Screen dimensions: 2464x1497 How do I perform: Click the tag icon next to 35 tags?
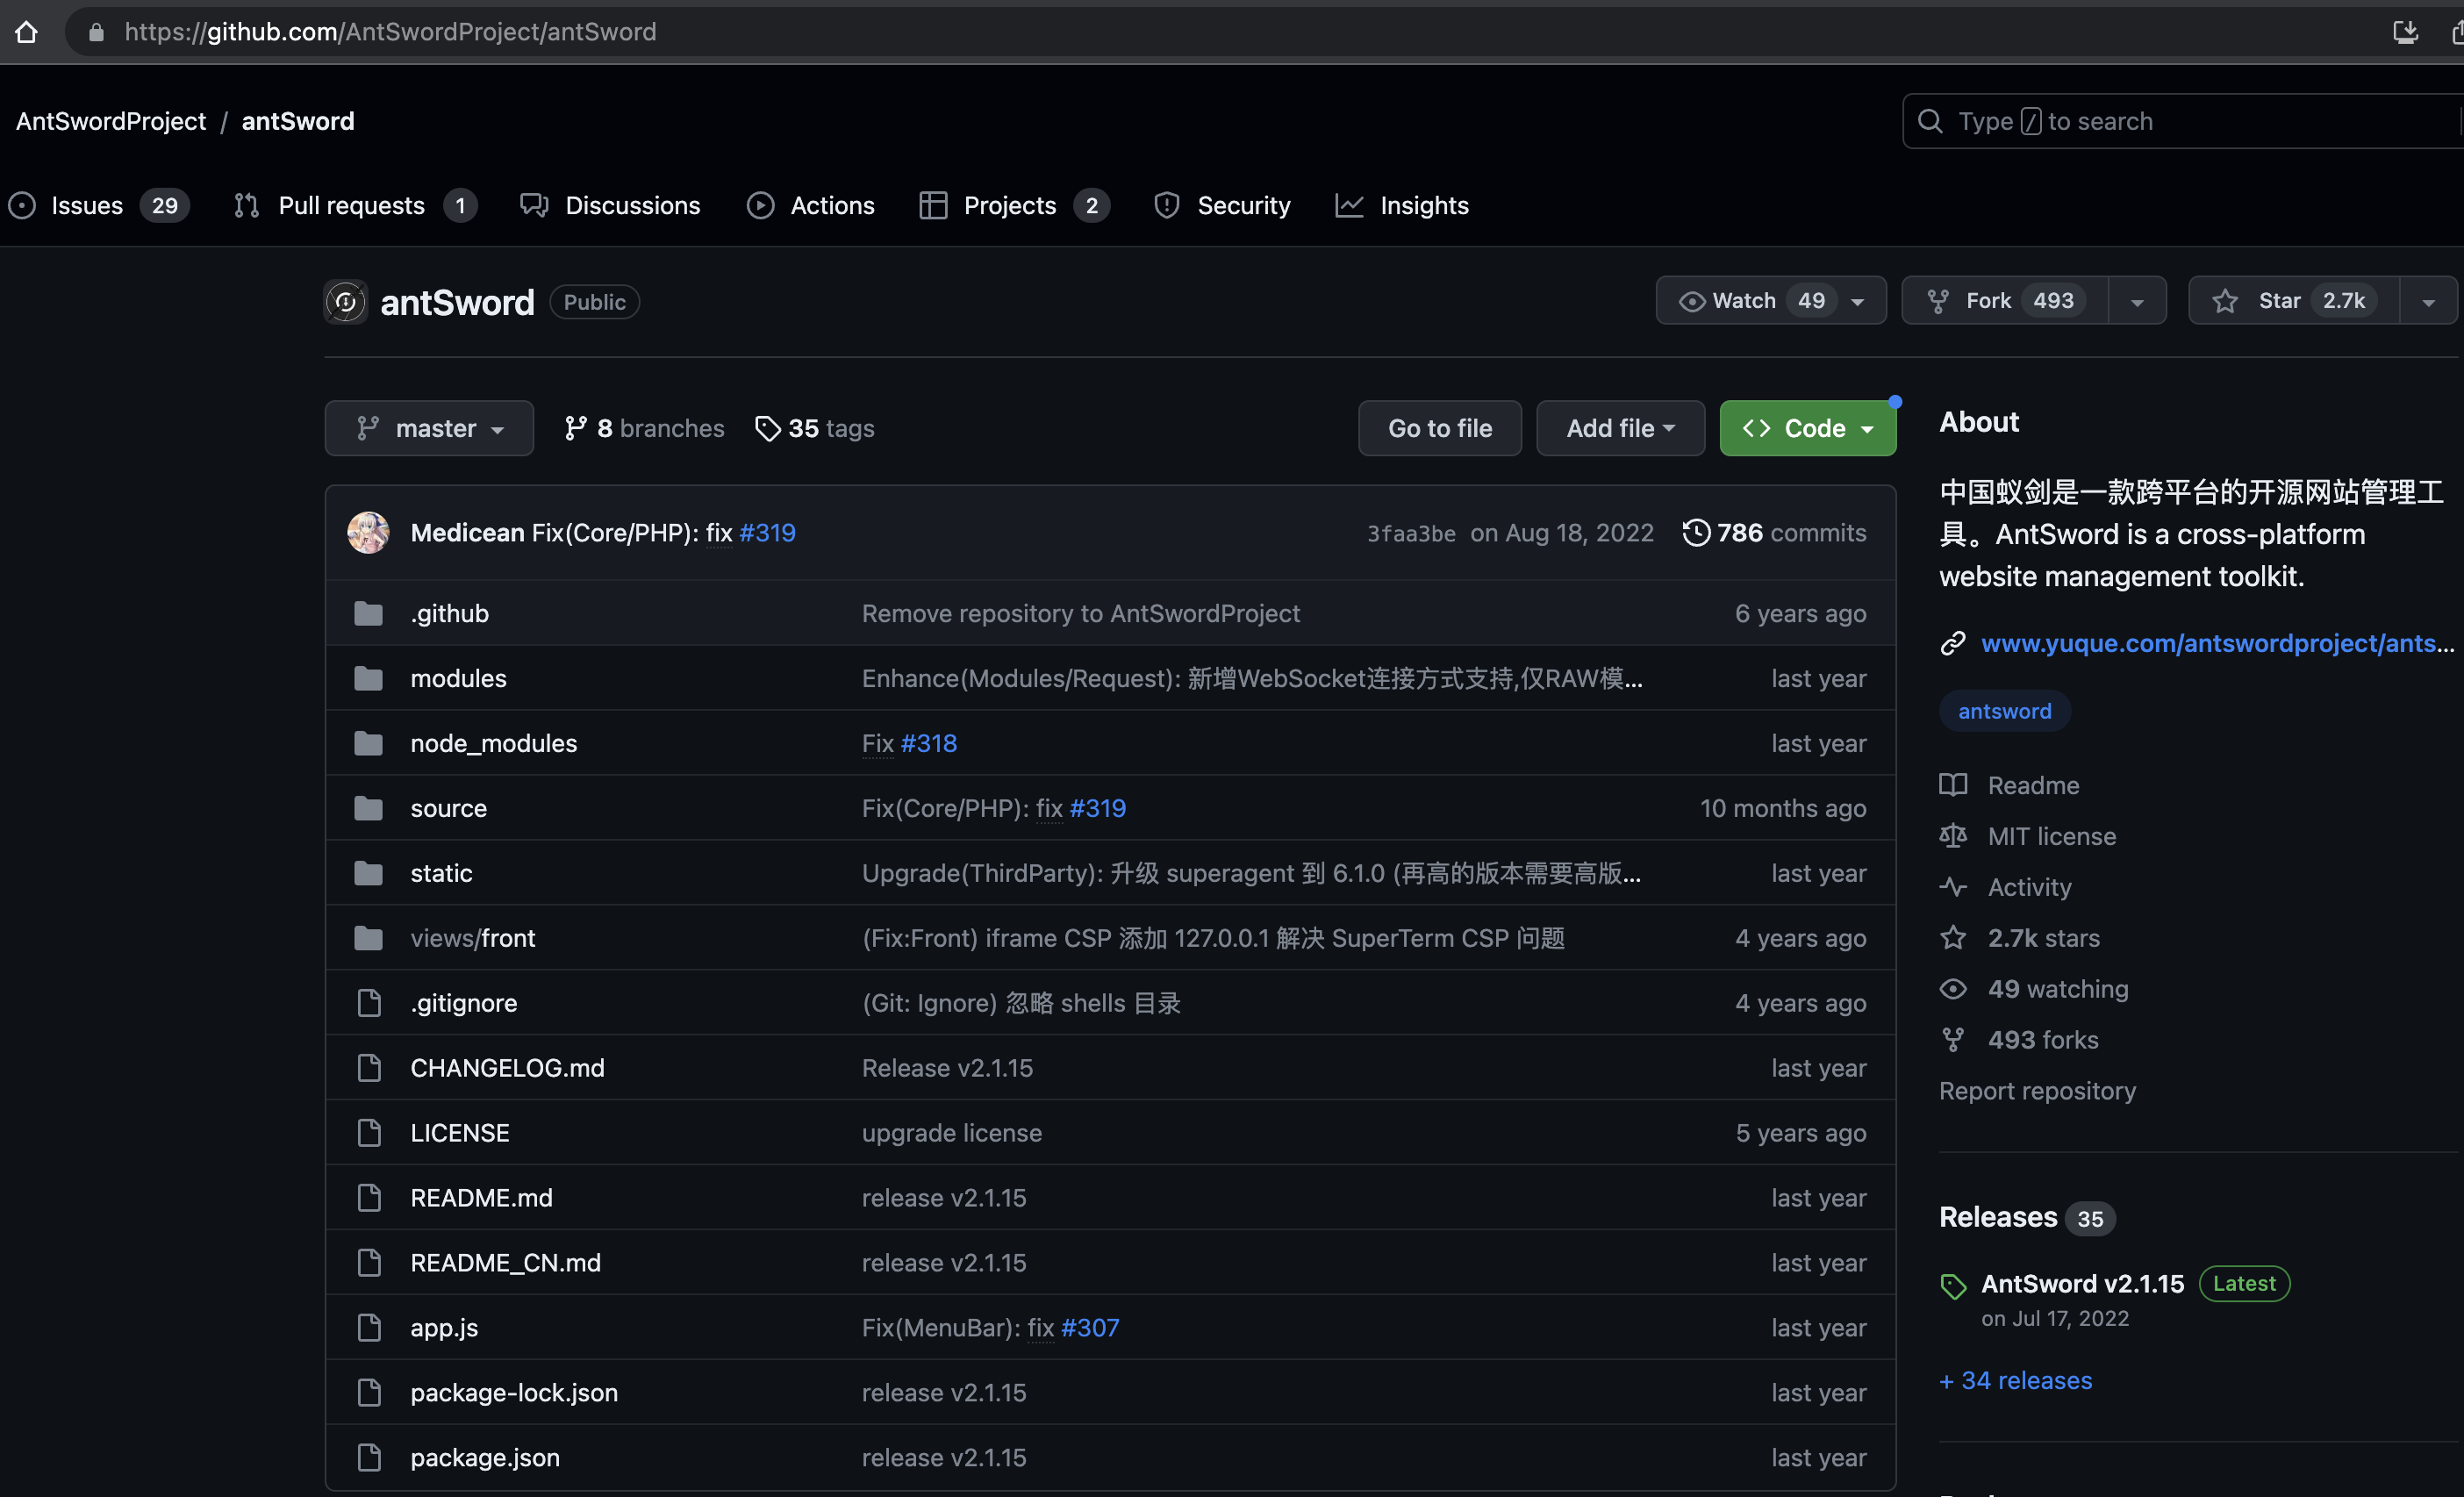tap(767, 429)
